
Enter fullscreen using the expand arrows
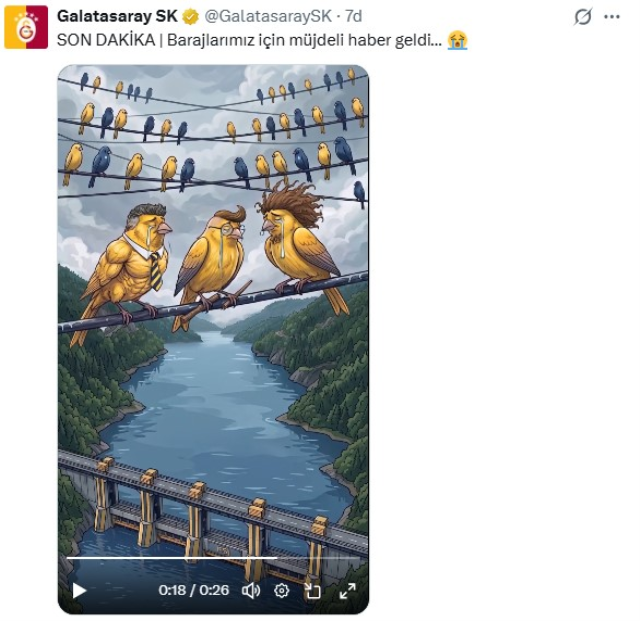point(347,590)
